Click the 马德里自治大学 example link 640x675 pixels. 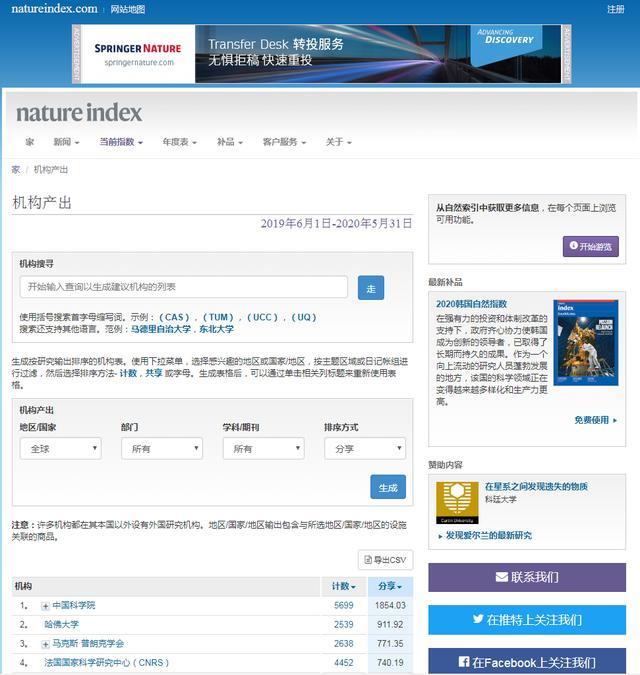coord(161,329)
